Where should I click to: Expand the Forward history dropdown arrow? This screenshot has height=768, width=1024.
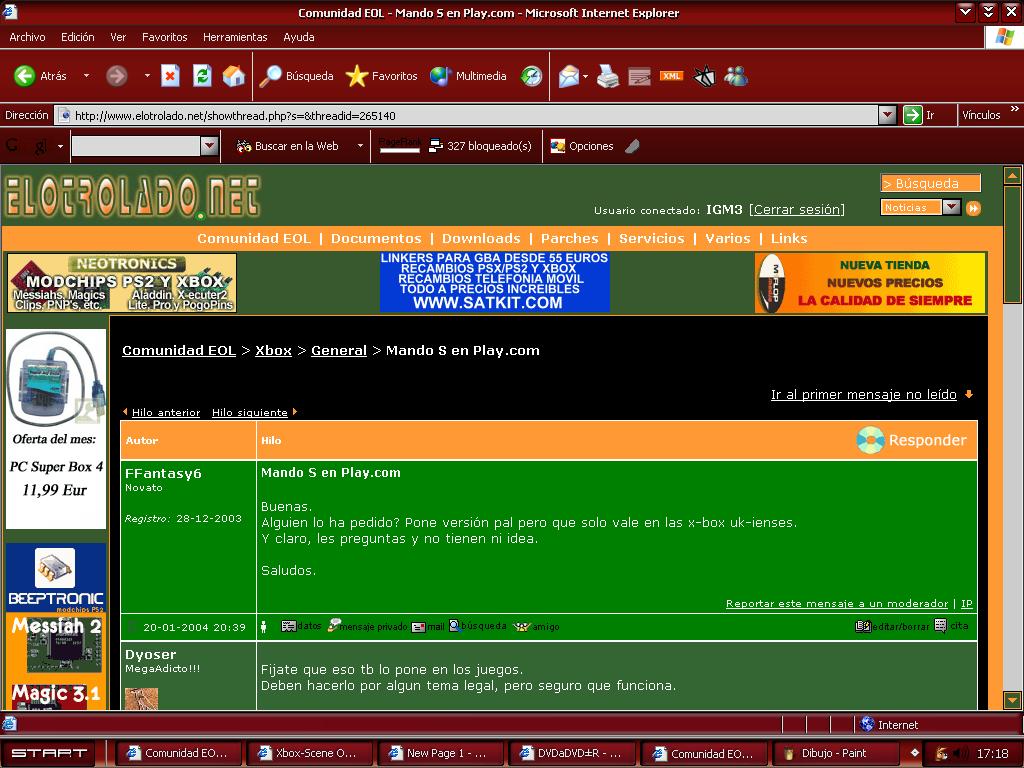coord(147,76)
